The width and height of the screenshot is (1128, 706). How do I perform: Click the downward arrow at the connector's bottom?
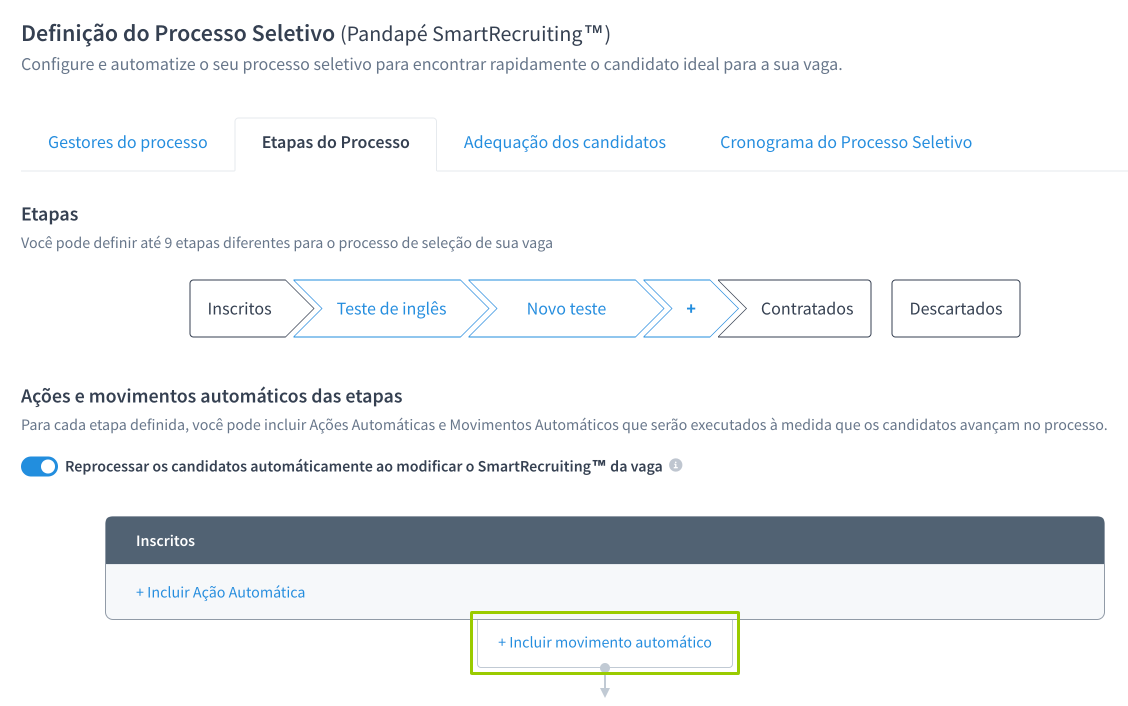click(x=604, y=689)
